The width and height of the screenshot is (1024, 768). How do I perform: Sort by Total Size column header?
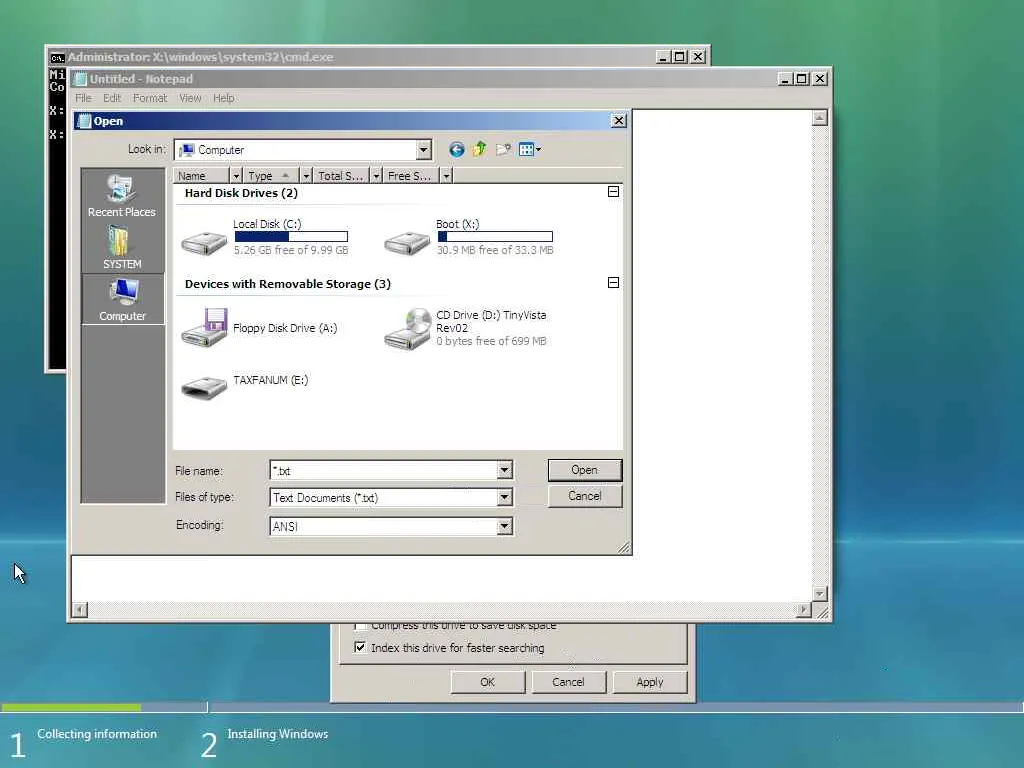(x=341, y=176)
